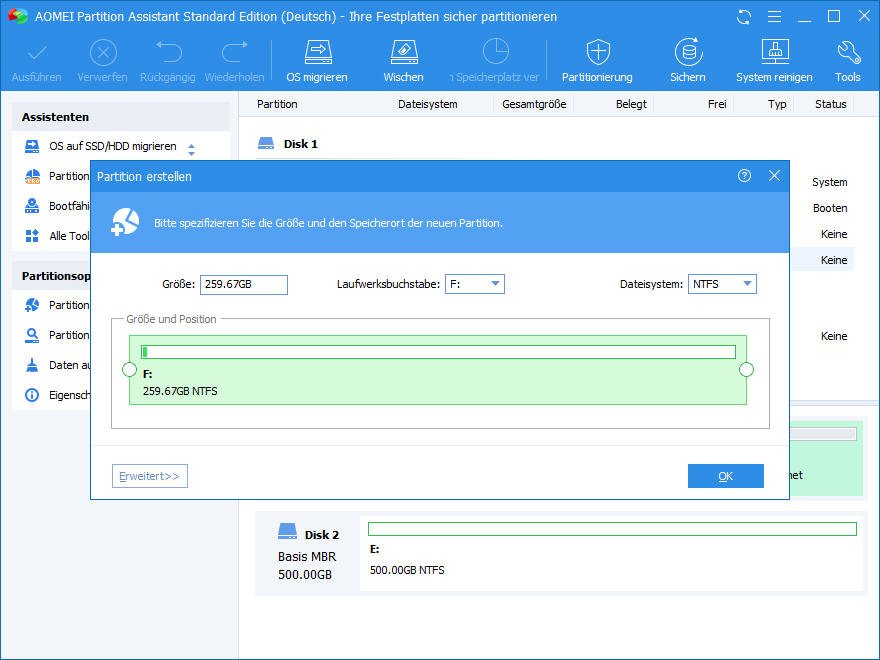Click the OS migrieren toolbar icon
The width and height of the screenshot is (880, 660).
(317, 53)
